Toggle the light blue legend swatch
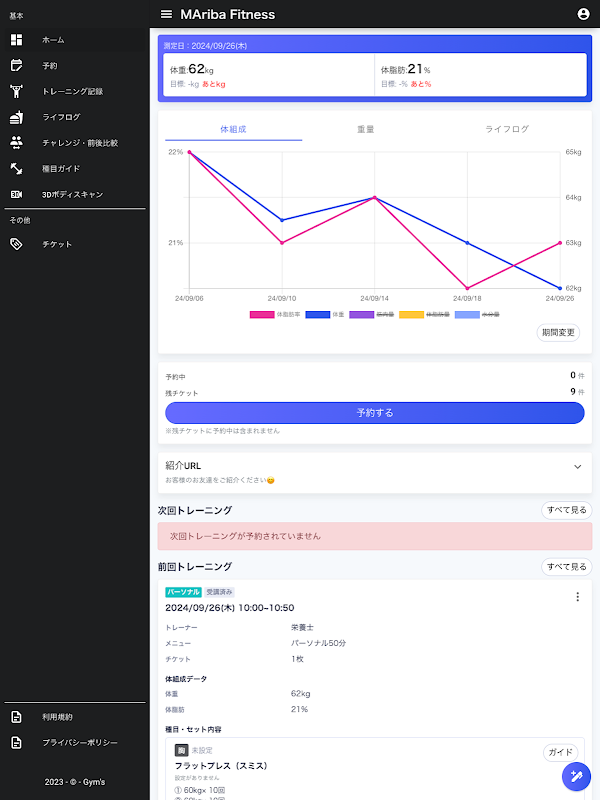The height and width of the screenshot is (800, 600). (x=467, y=315)
